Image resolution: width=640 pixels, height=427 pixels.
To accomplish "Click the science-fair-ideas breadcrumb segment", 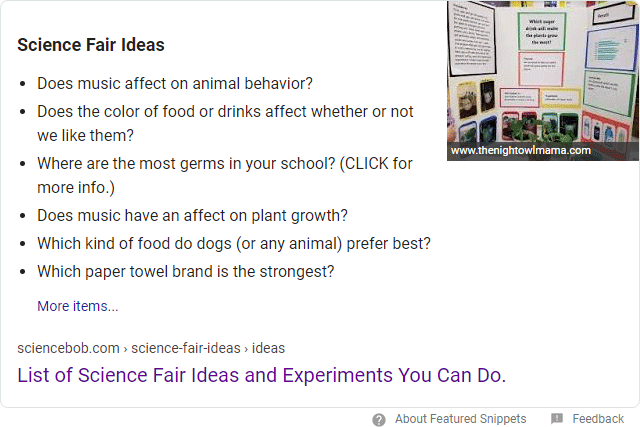I will (186, 348).
